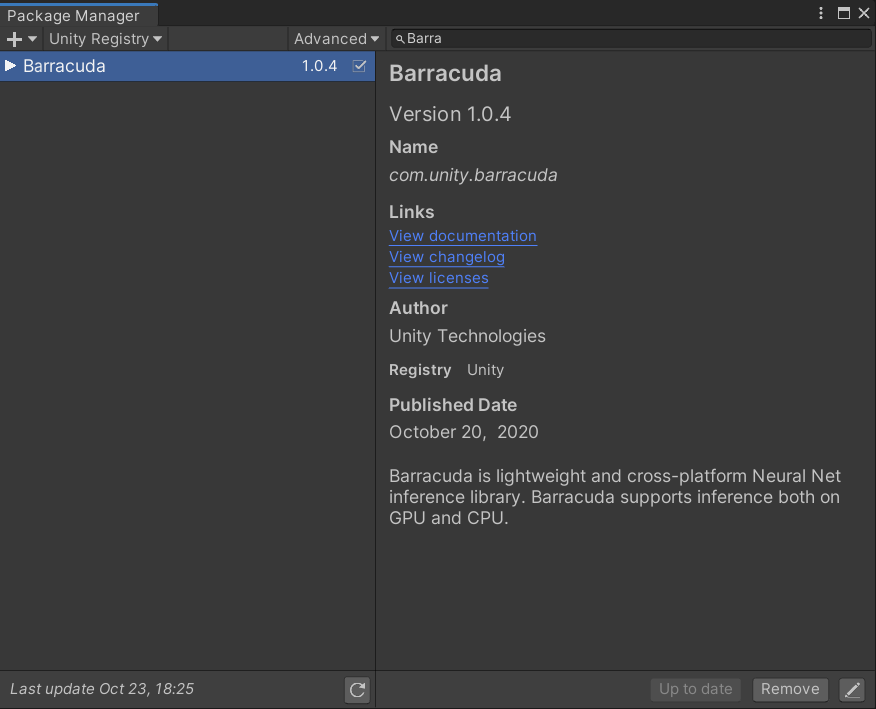Click the plus add package icon
This screenshot has height=709, width=876.
click(14, 39)
